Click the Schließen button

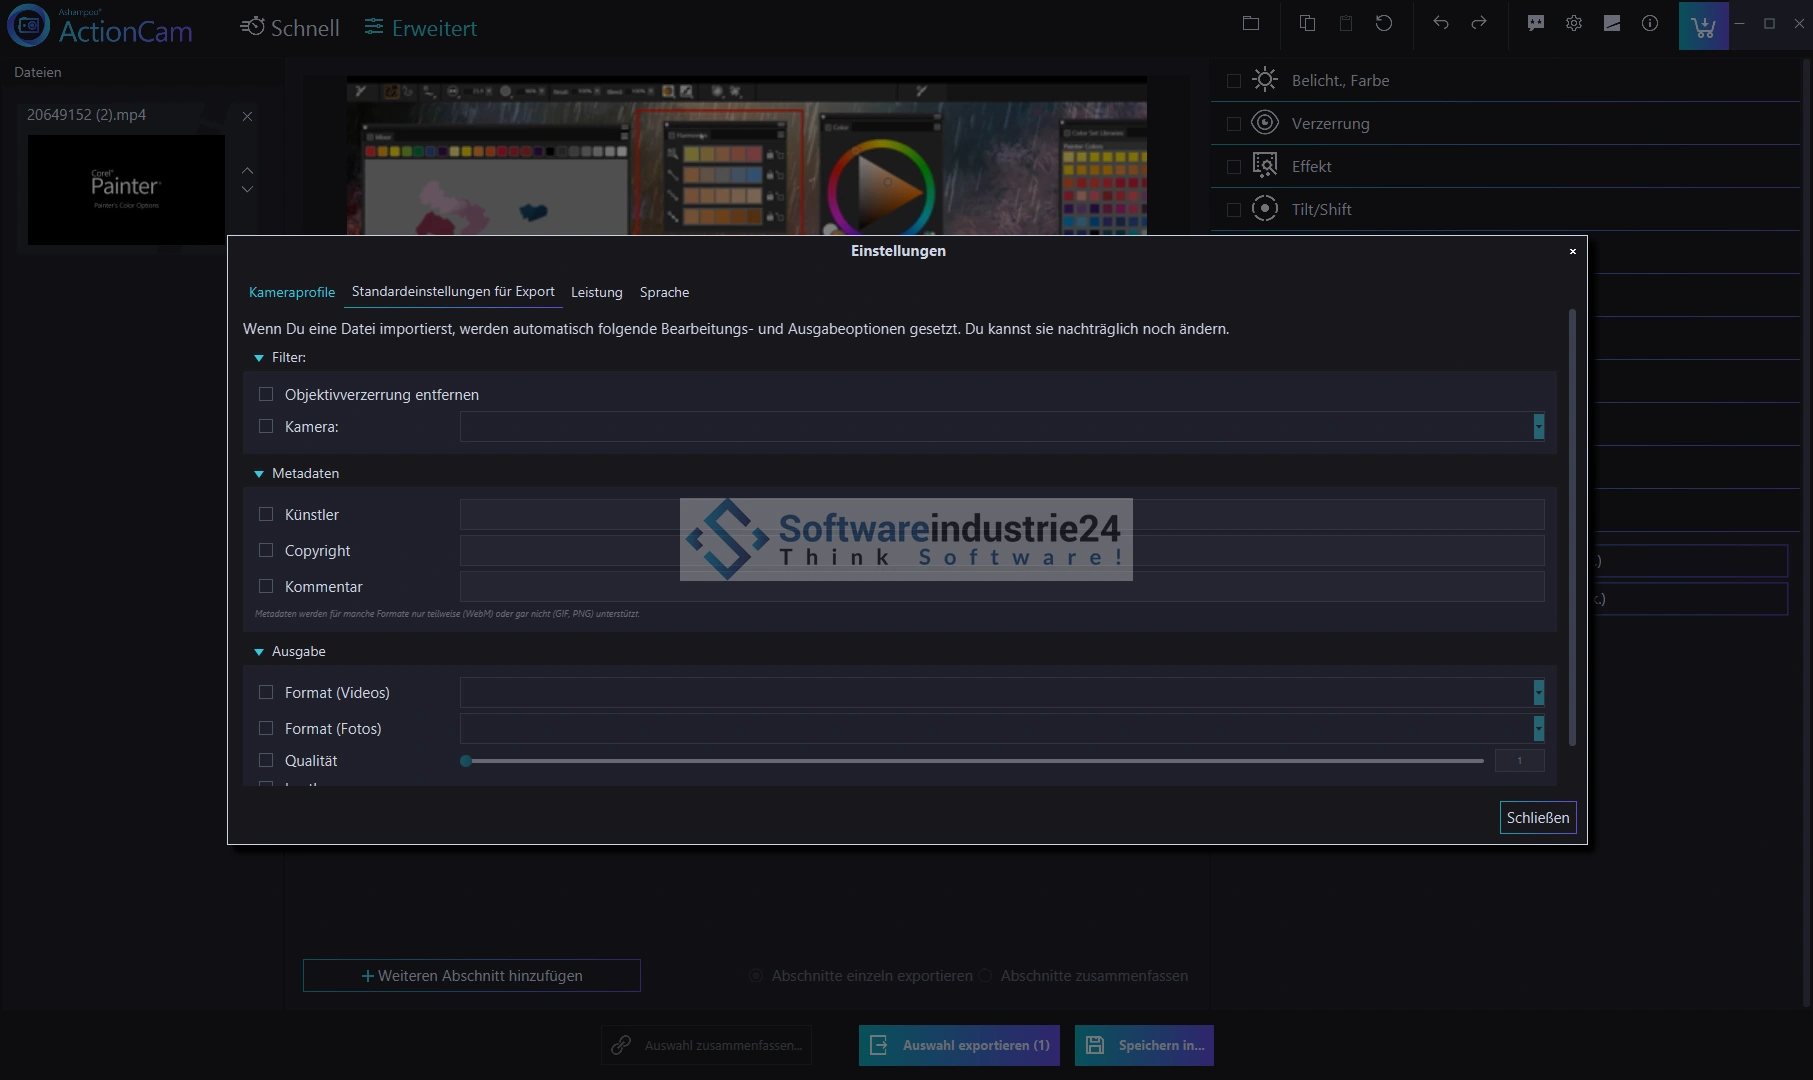click(x=1537, y=818)
